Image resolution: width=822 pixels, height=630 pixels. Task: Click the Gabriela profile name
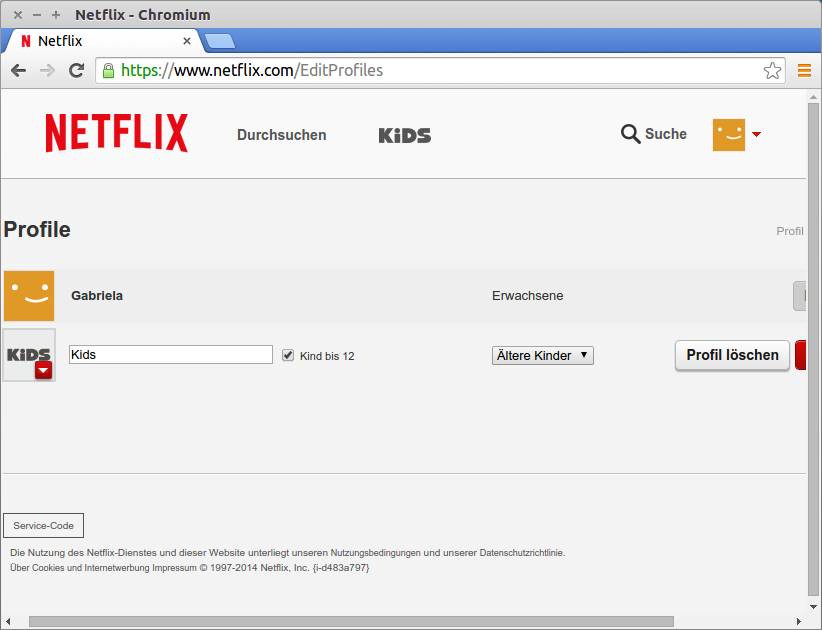(x=97, y=296)
